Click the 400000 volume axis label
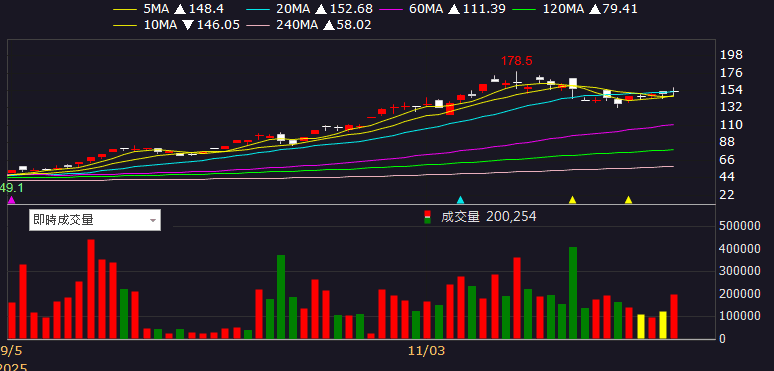The height and width of the screenshot is (371, 774). coord(740,249)
